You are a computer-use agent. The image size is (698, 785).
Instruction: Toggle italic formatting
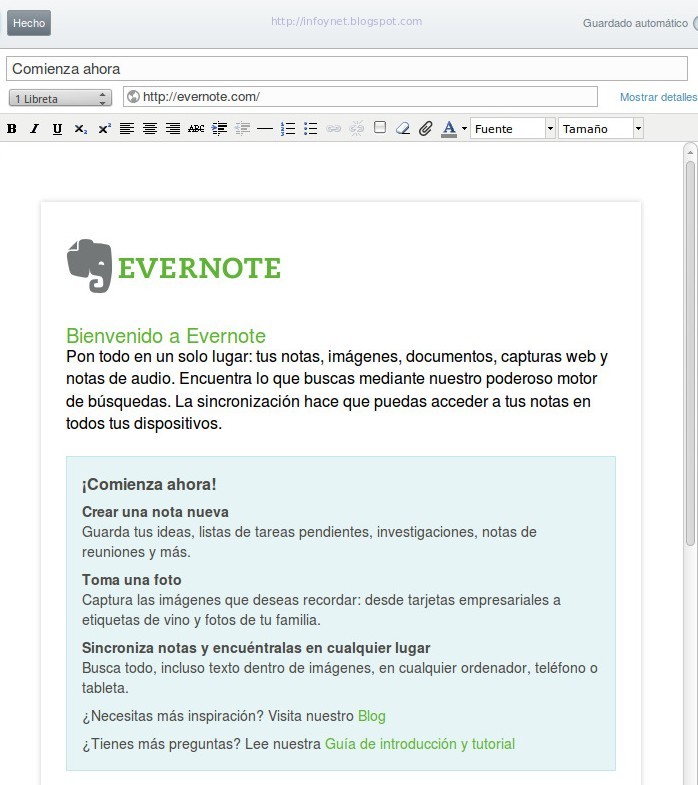34,129
